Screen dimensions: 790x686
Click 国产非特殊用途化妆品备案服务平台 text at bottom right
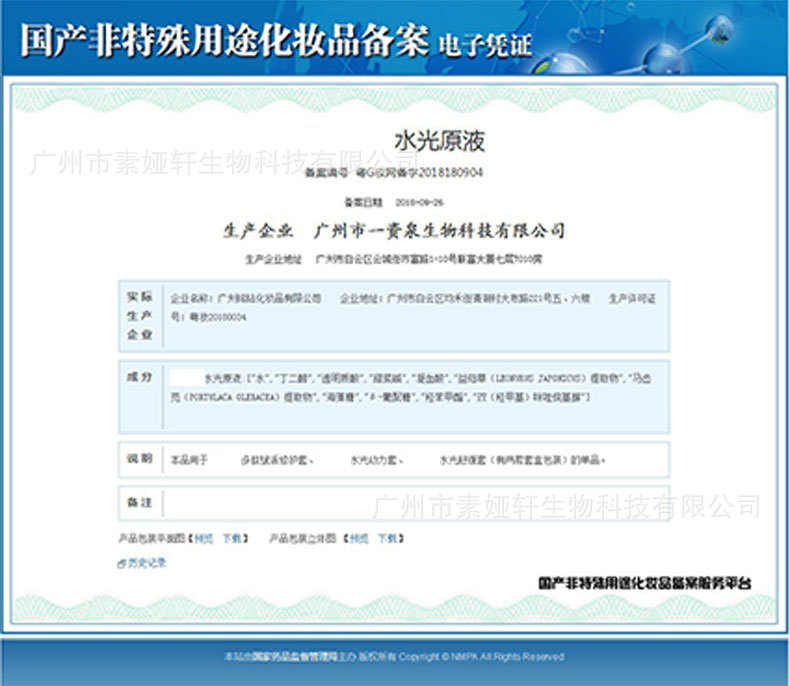click(x=644, y=583)
